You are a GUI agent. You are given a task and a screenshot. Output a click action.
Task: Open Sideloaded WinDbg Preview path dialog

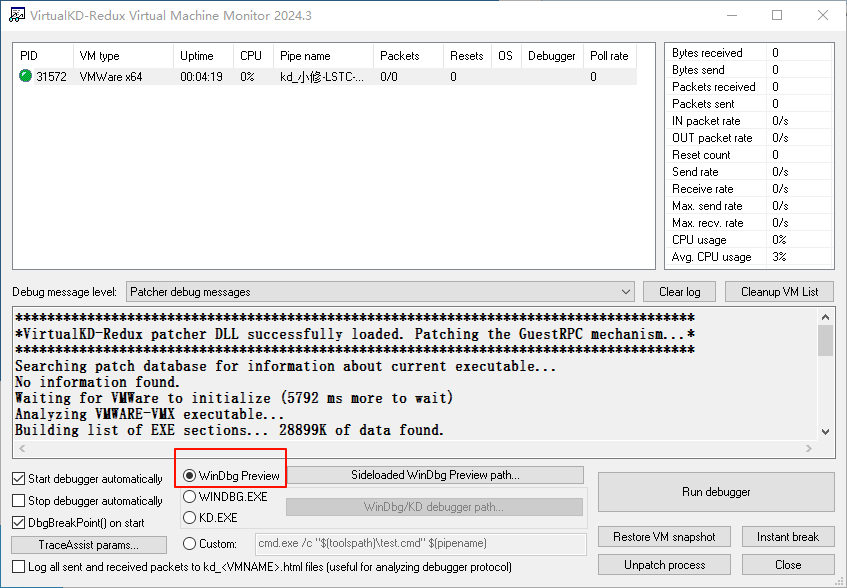[435, 475]
